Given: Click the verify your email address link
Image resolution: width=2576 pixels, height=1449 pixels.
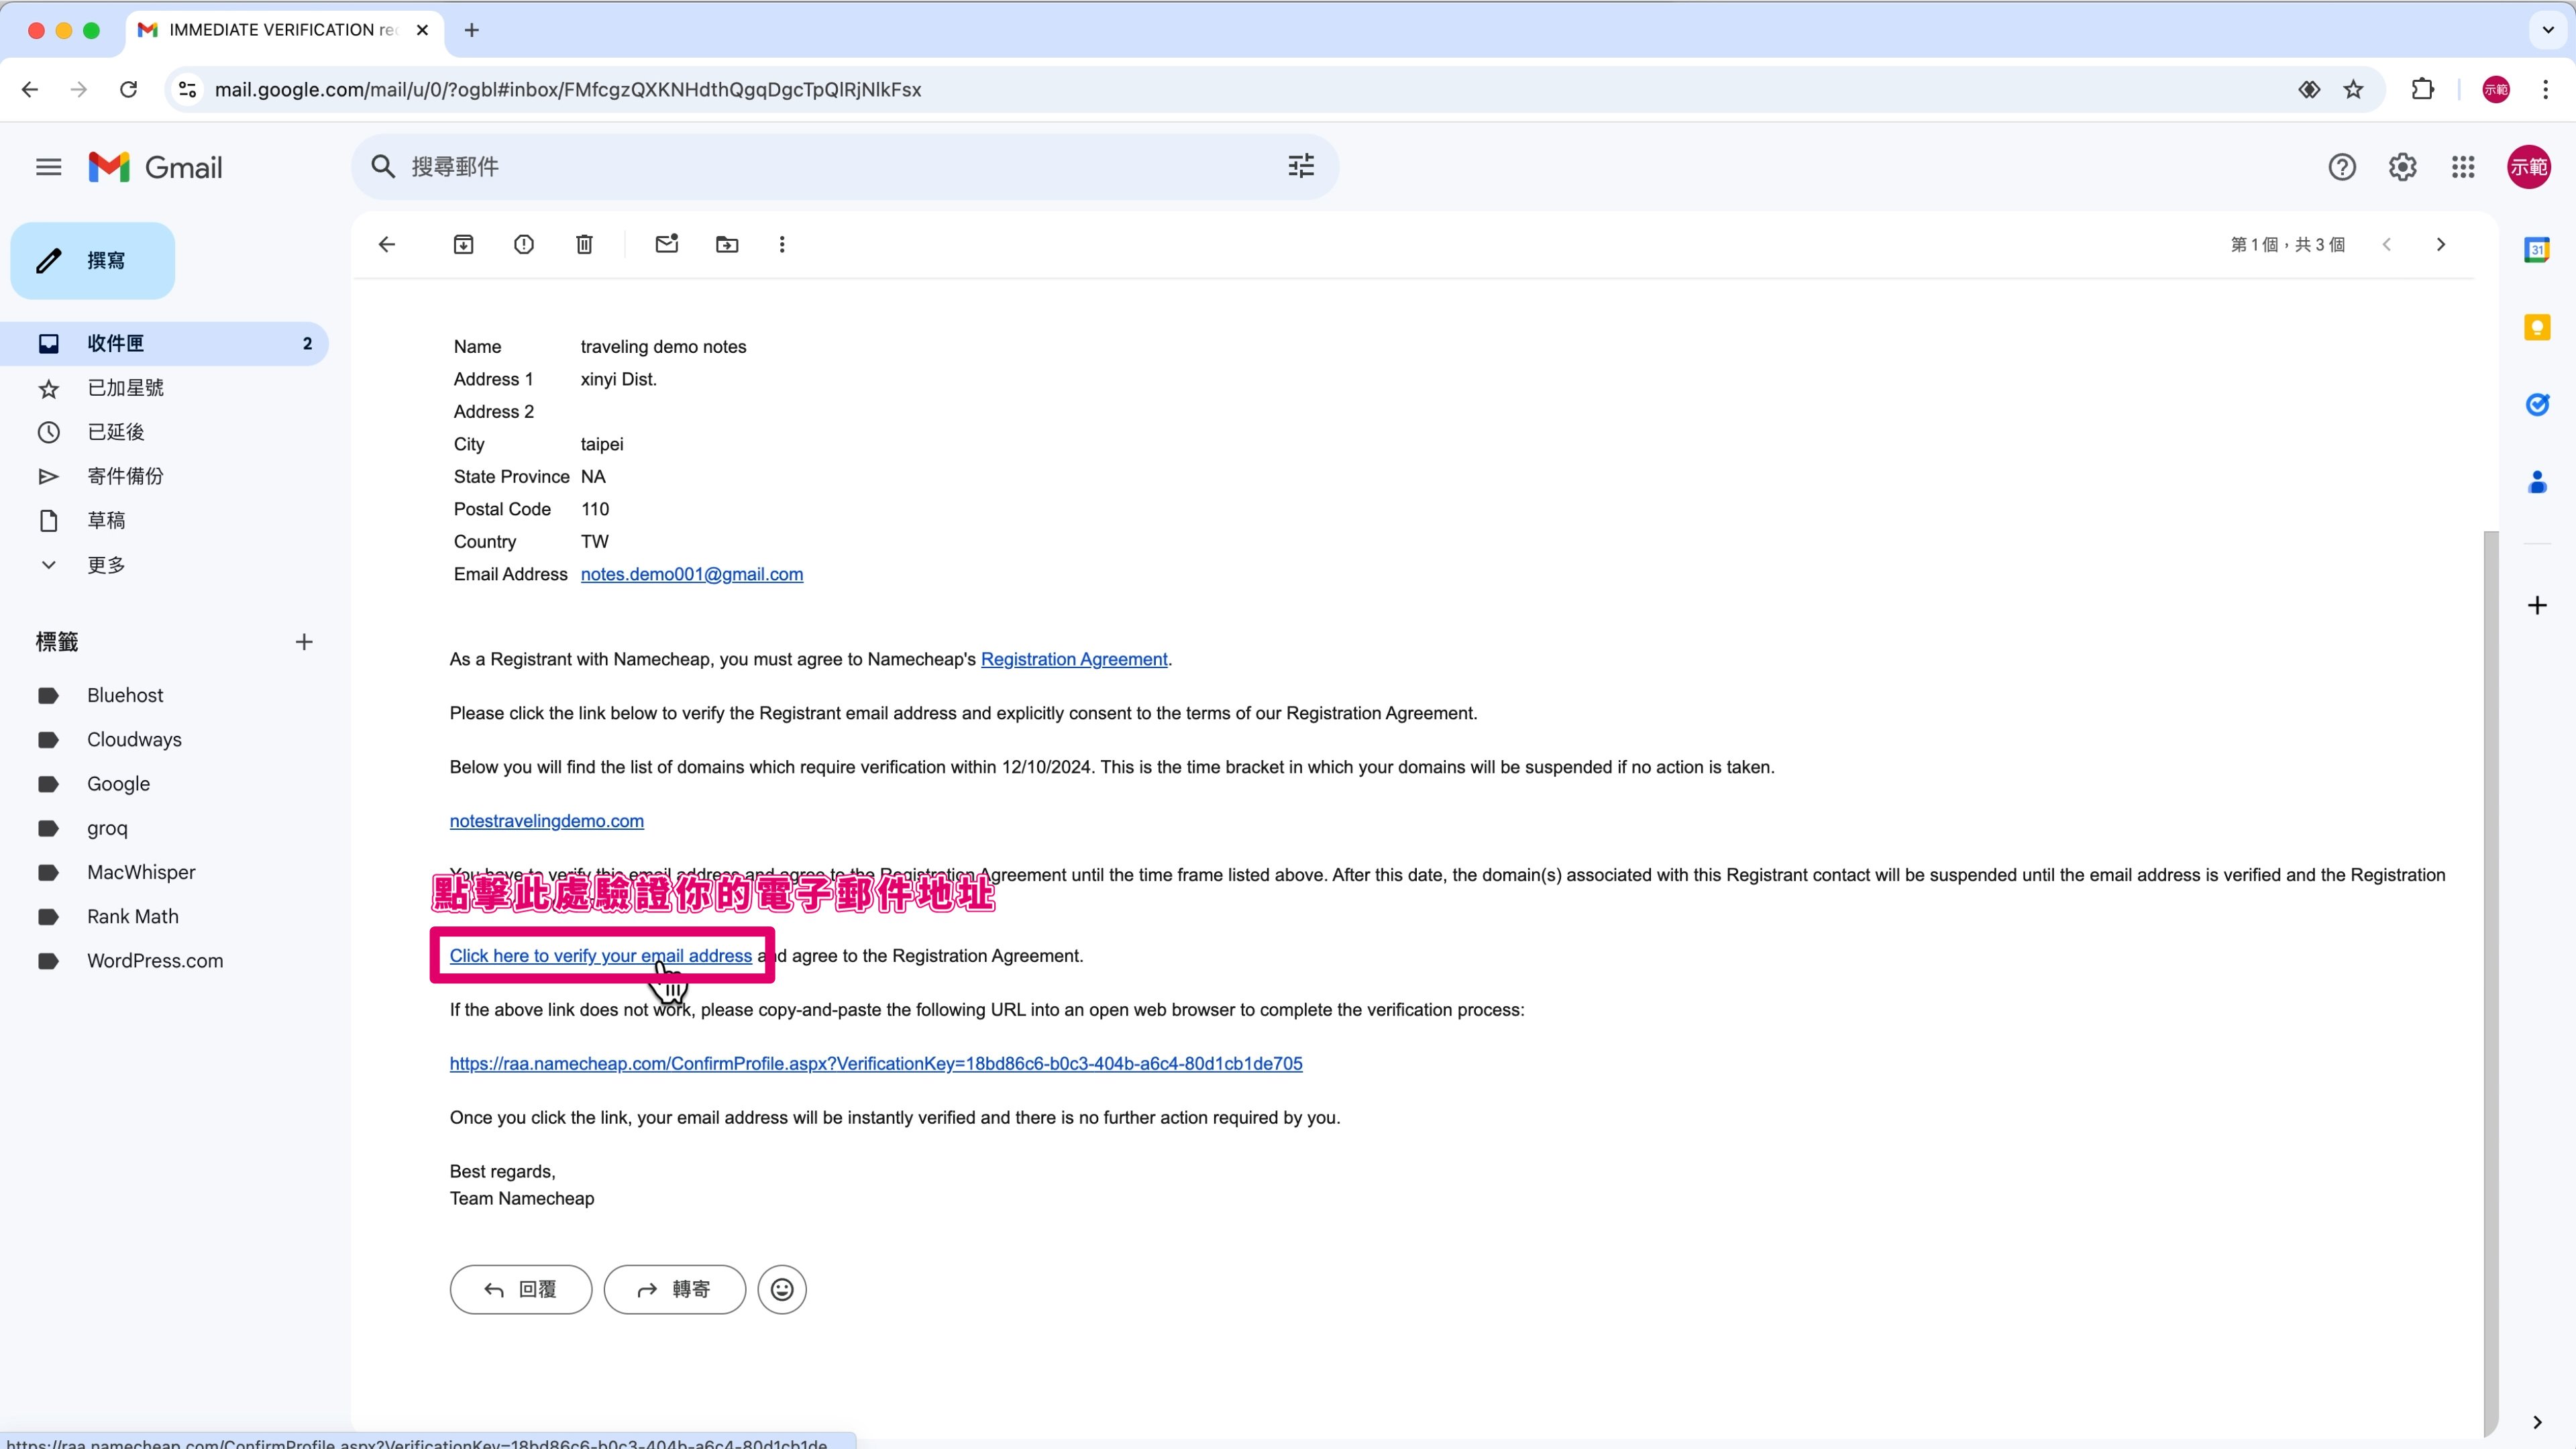Looking at the screenshot, I should 600,956.
